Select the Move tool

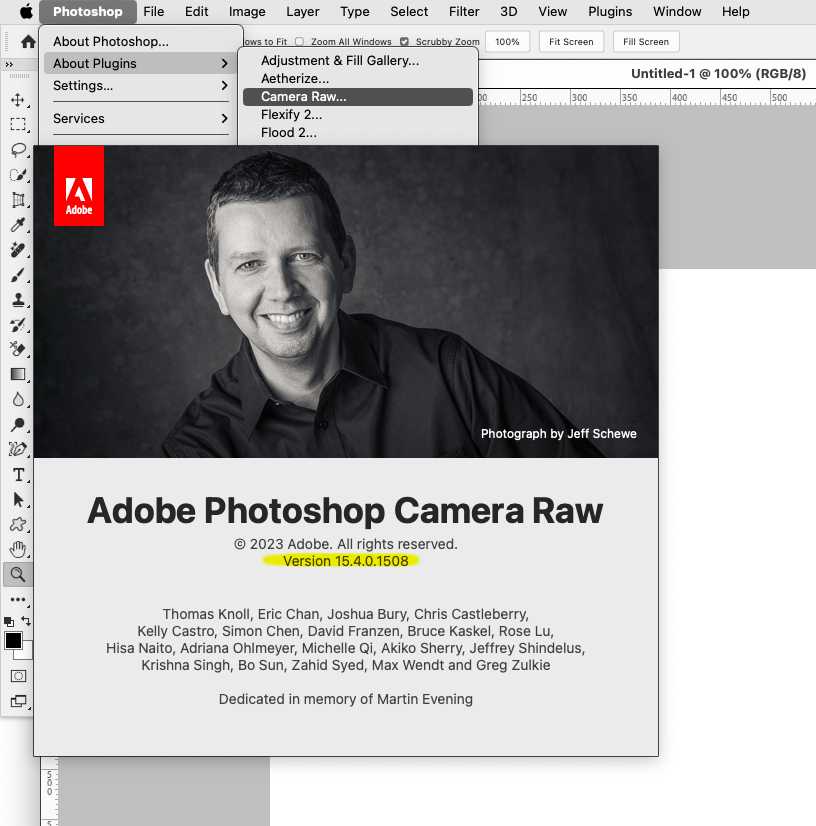pyautogui.click(x=18, y=100)
